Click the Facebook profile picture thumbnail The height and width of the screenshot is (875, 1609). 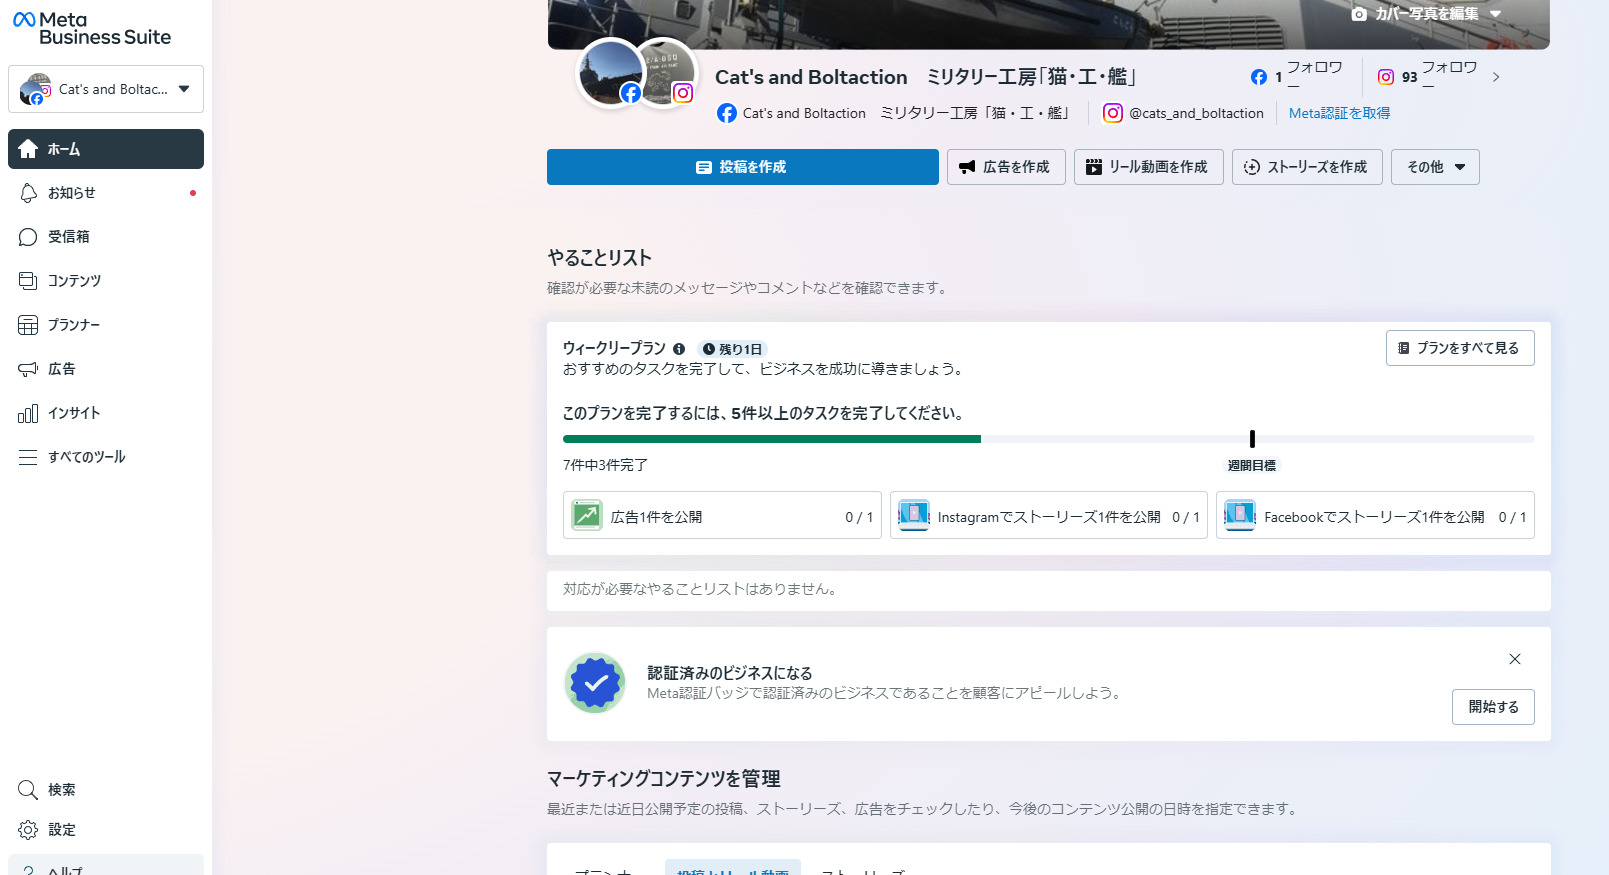tap(611, 73)
